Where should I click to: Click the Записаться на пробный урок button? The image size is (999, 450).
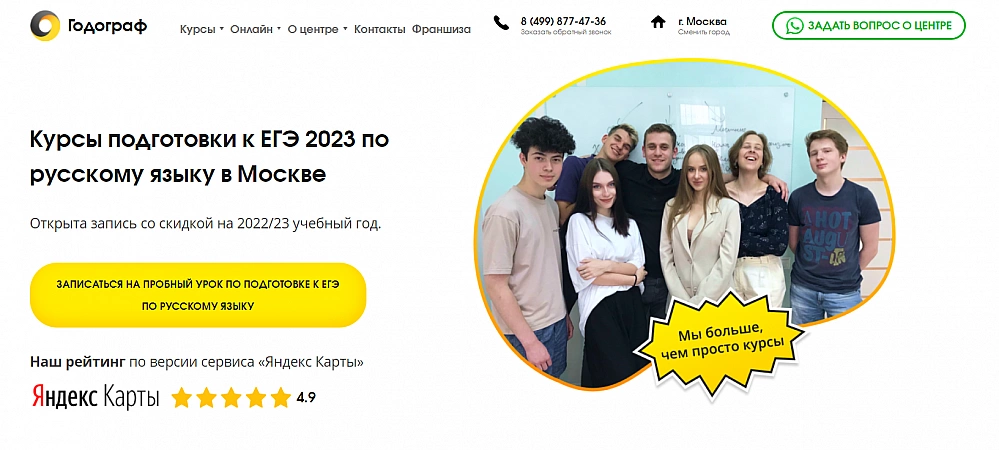click(198, 295)
